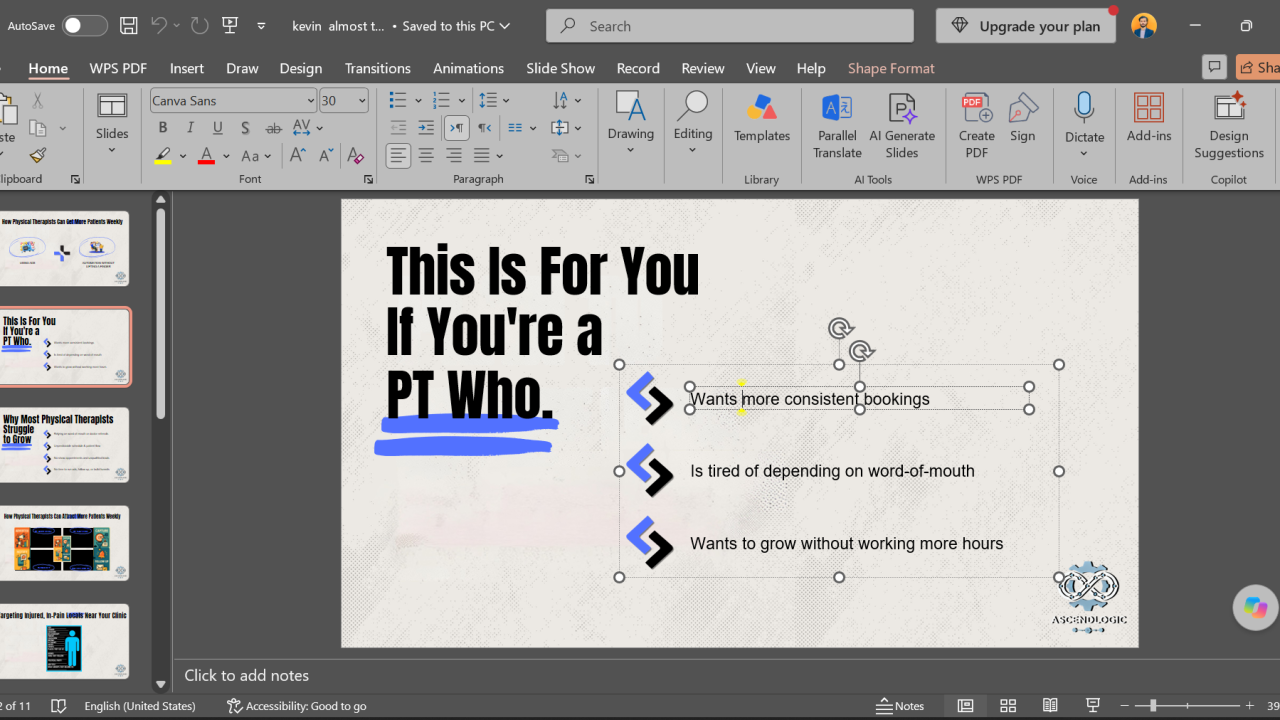The height and width of the screenshot is (720, 1280).
Task: Start Dictate microphone
Action: tap(1084, 124)
